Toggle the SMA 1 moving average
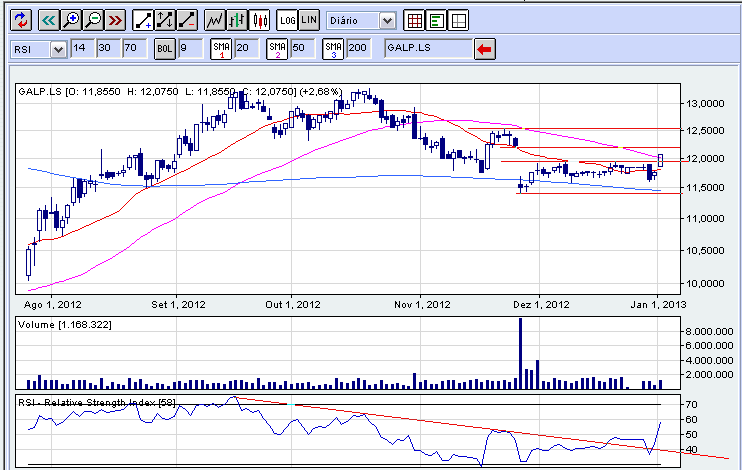This screenshot has width=742, height=470. (221, 49)
